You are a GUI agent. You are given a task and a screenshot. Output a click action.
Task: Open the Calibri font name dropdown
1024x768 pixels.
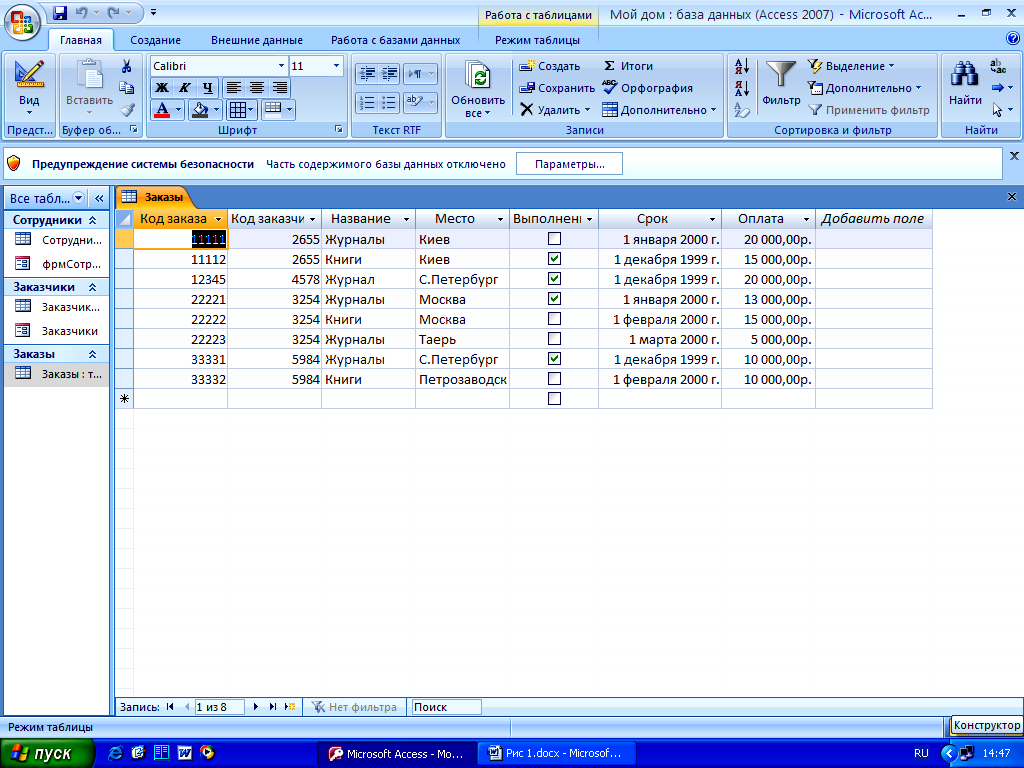click(281, 66)
